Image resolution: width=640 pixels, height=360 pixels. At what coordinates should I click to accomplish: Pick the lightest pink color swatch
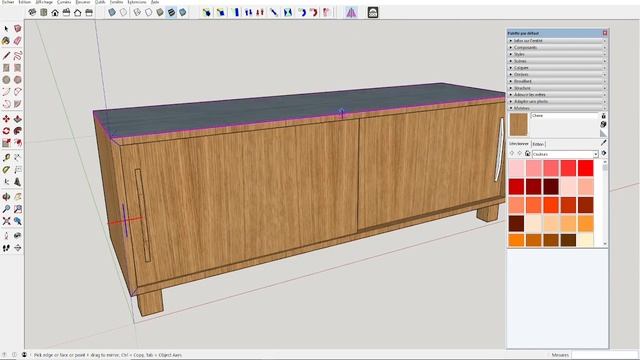(x=516, y=168)
